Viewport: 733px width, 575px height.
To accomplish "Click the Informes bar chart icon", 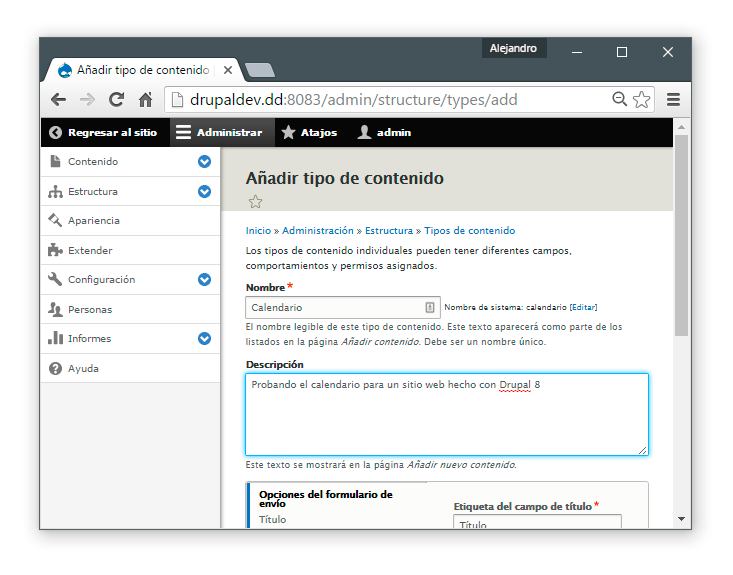I will [x=55, y=338].
